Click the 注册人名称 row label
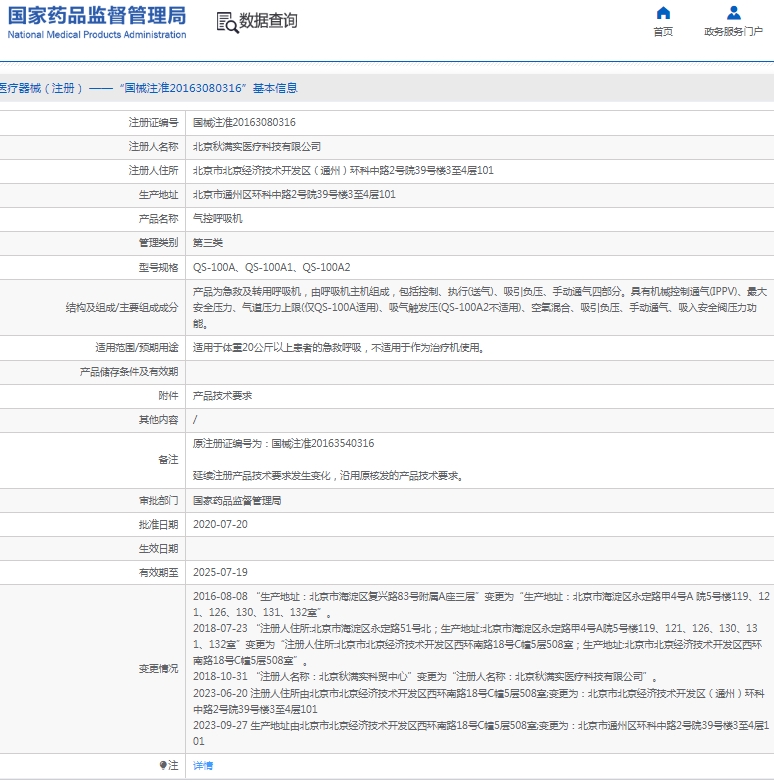The height and width of the screenshot is (783, 774). point(153,146)
